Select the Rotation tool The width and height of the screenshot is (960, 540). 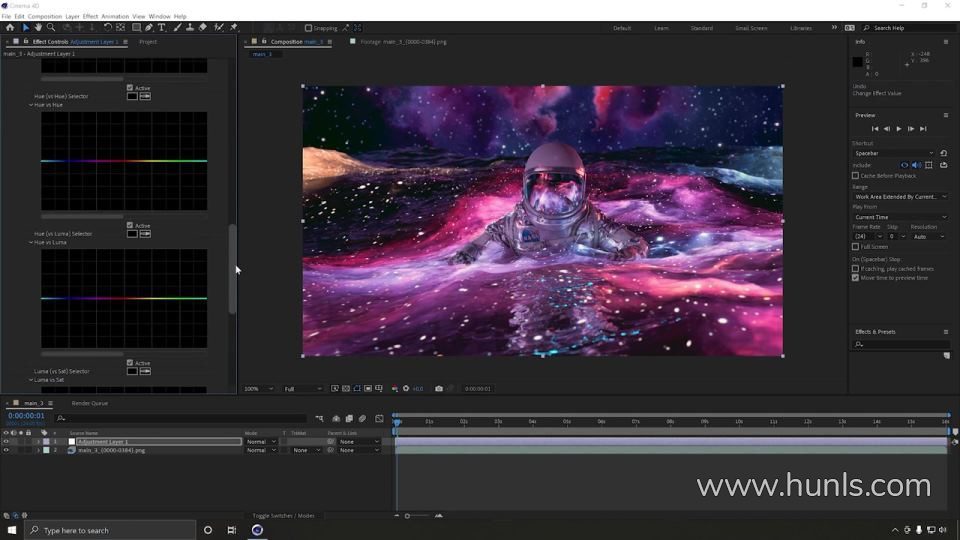[107, 28]
